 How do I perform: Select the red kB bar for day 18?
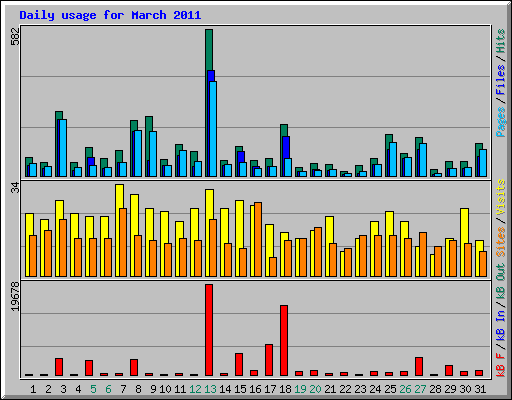pos(284,340)
